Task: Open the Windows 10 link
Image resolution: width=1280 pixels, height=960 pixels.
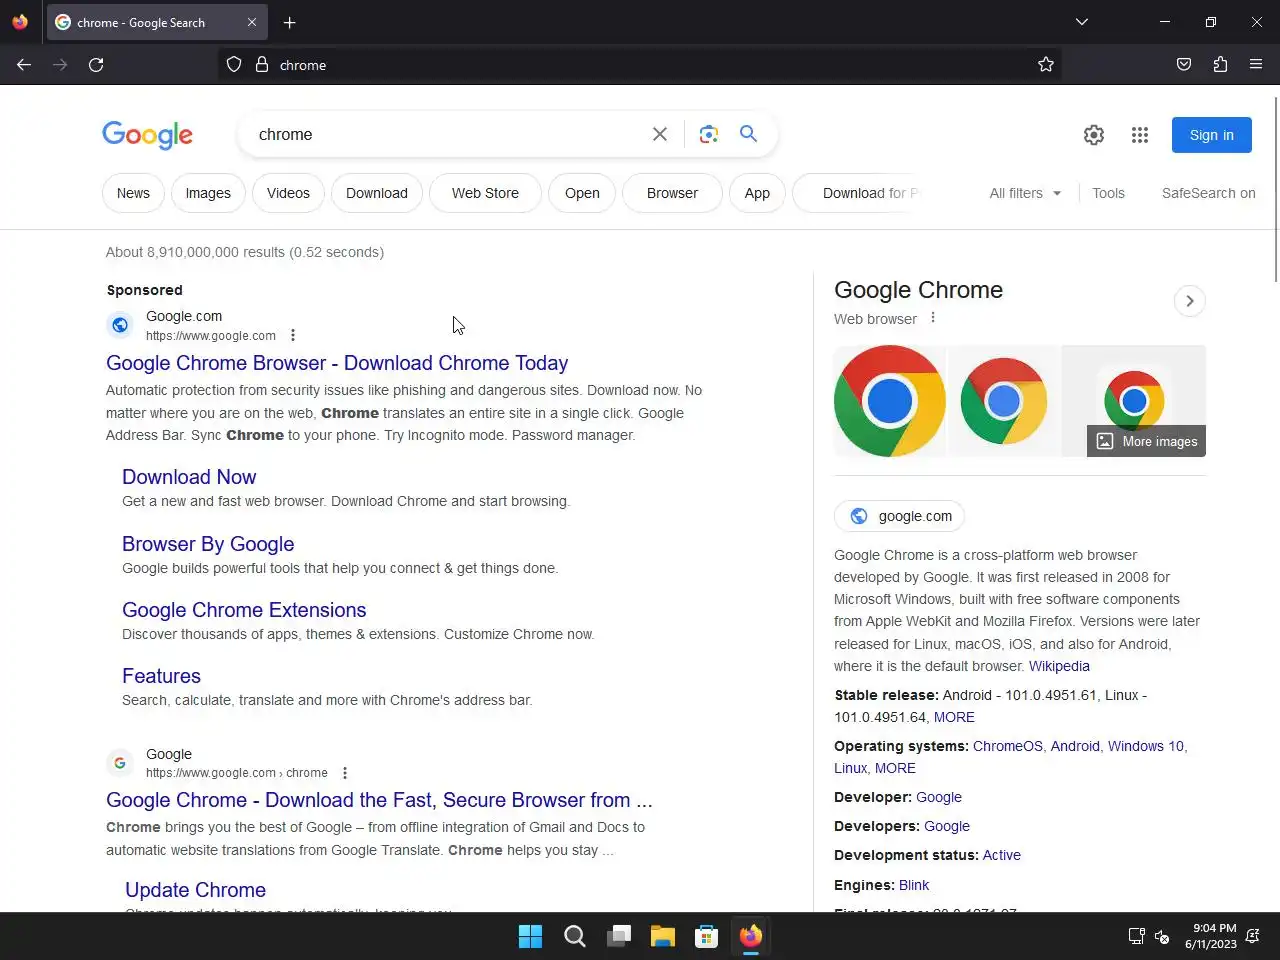Action: coord(1145,746)
